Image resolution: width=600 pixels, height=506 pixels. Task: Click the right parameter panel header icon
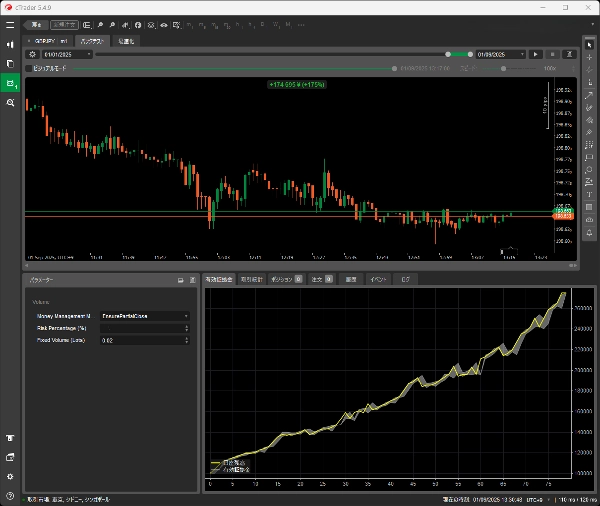pyautogui.click(x=192, y=280)
